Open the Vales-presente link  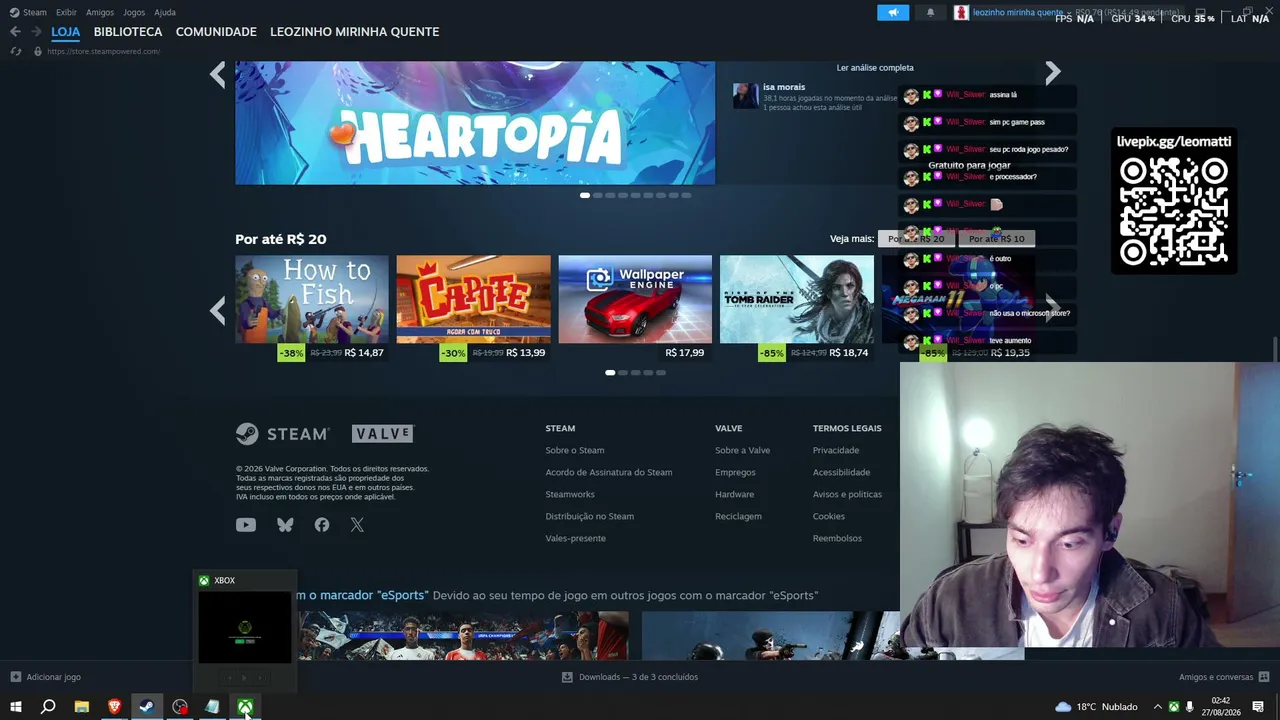(x=576, y=538)
